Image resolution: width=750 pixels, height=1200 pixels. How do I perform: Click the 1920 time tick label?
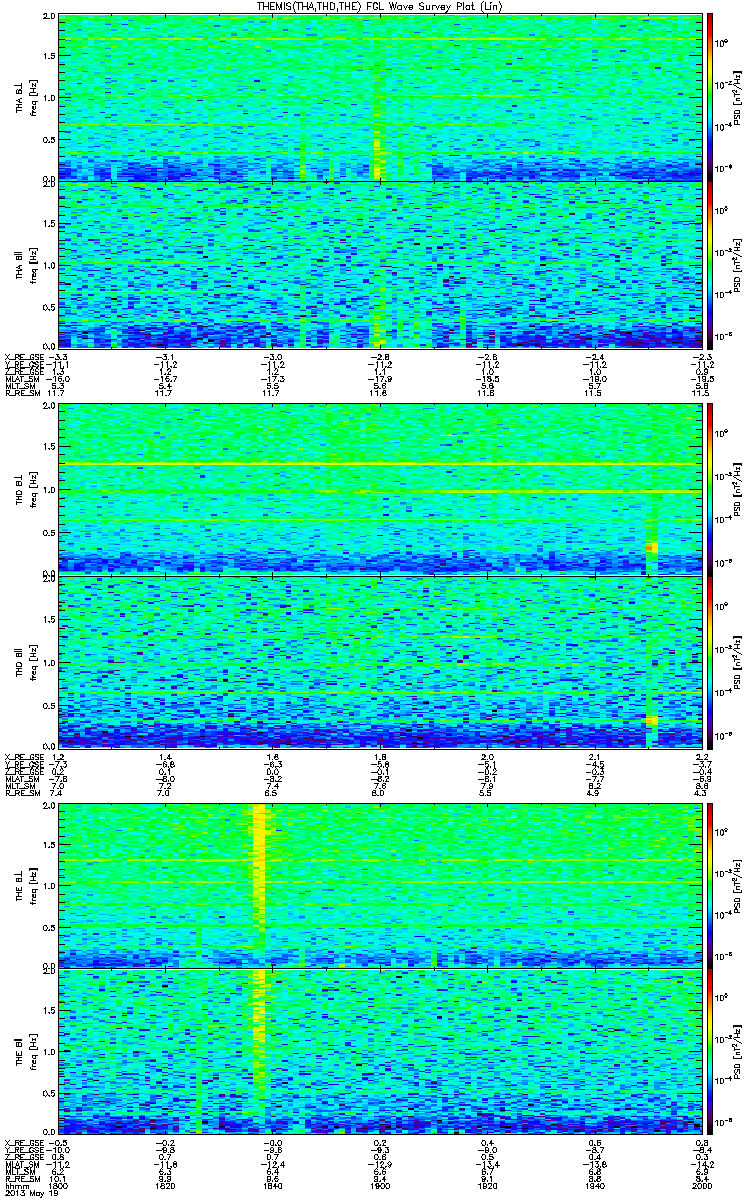(487, 1185)
